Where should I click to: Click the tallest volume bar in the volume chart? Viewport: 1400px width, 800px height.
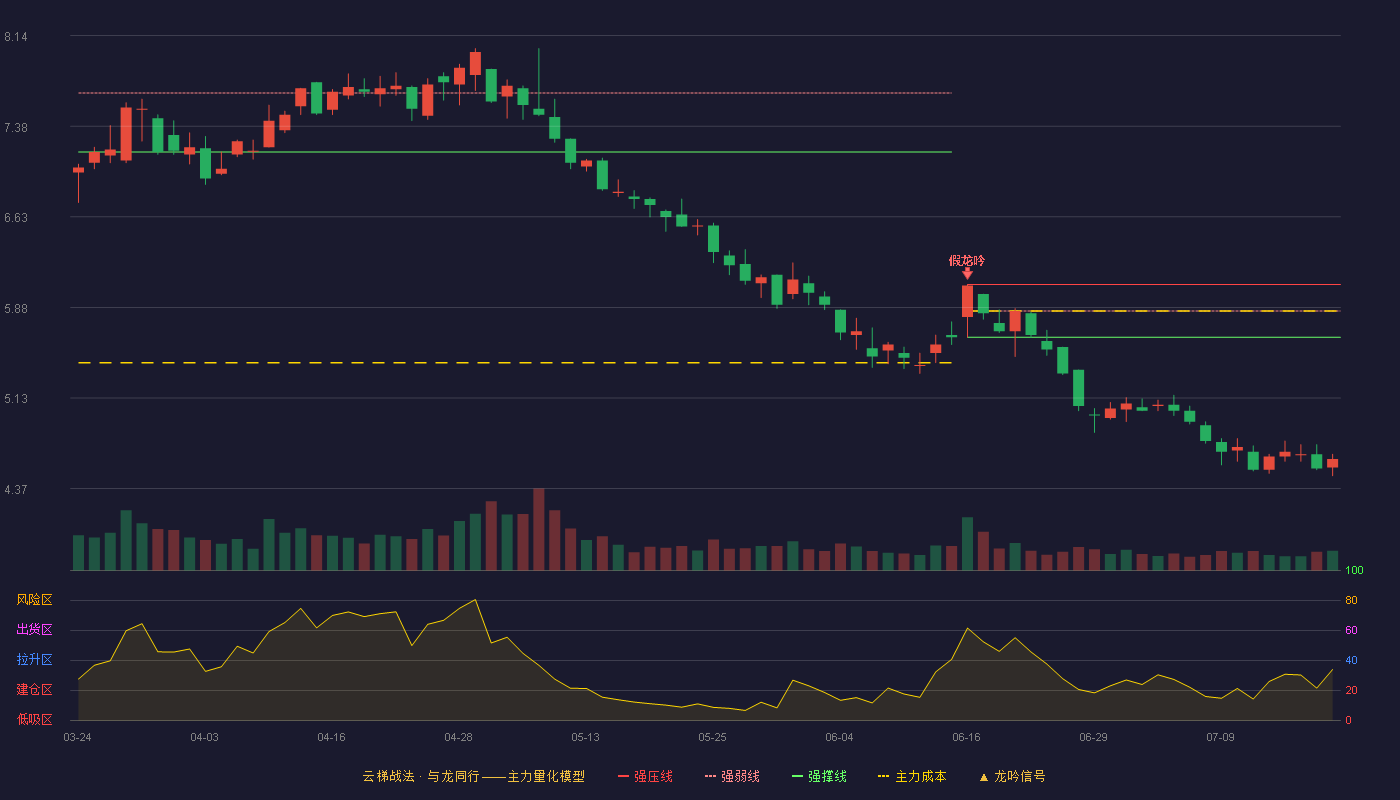(x=538, y=529)
